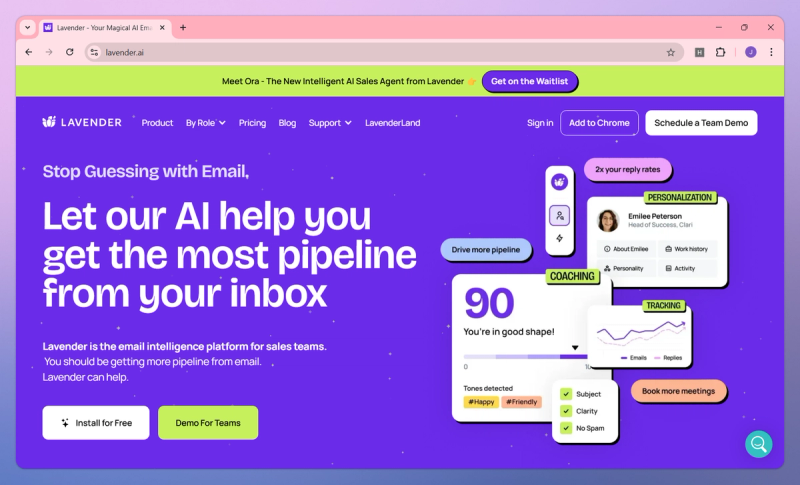Bookmark this page with the star icon
The height and width of the screenshot is (485, 800).
point(670,53)
